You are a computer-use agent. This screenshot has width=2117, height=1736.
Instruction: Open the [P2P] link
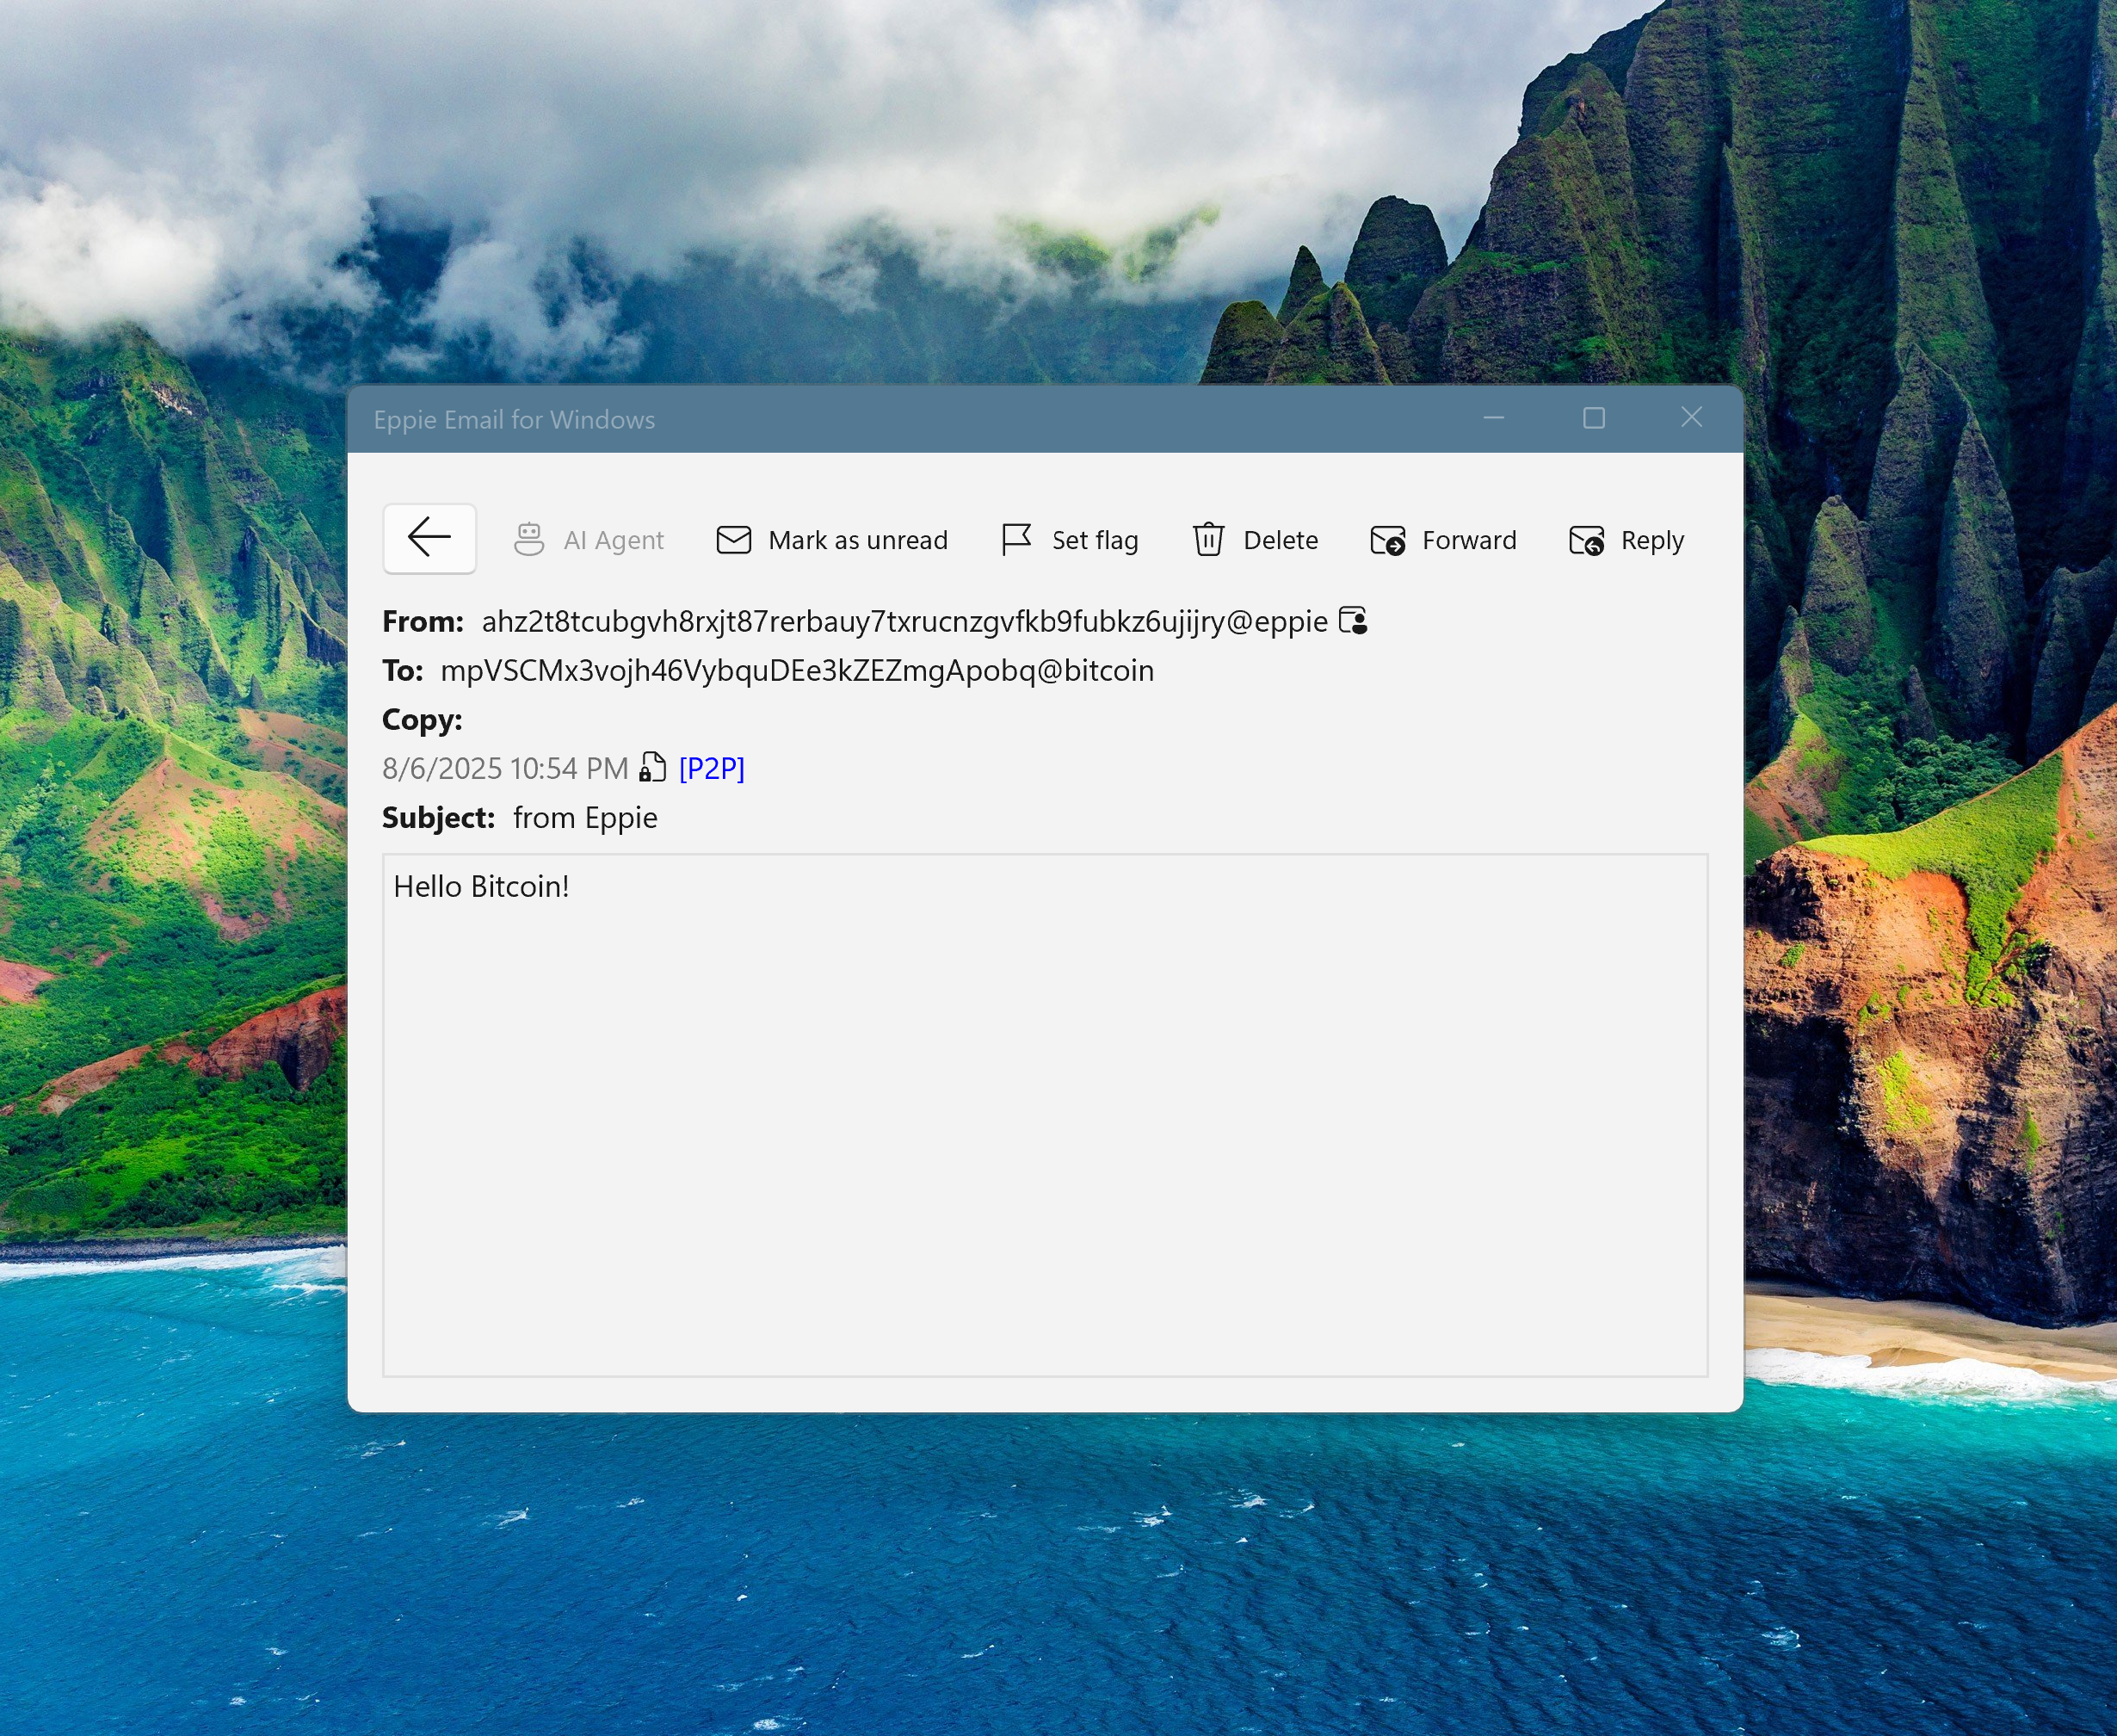[711, 768]
